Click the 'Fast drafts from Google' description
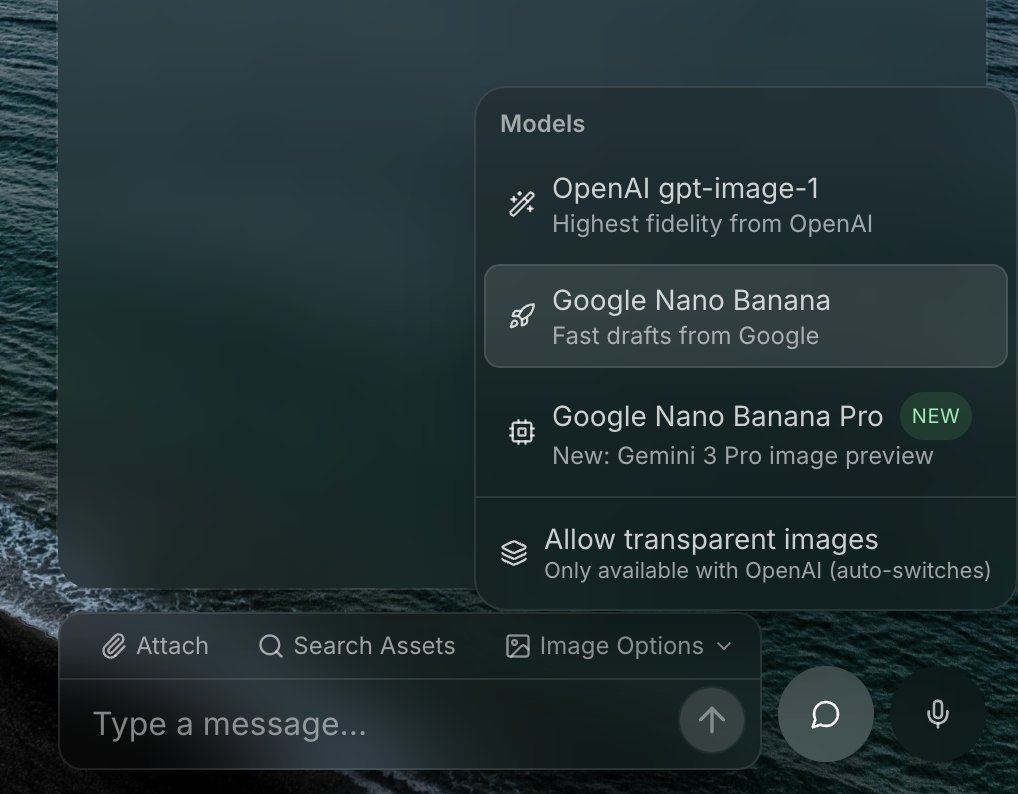The height and width of the screenshot is (794, 1018). [x=686, y=336]
